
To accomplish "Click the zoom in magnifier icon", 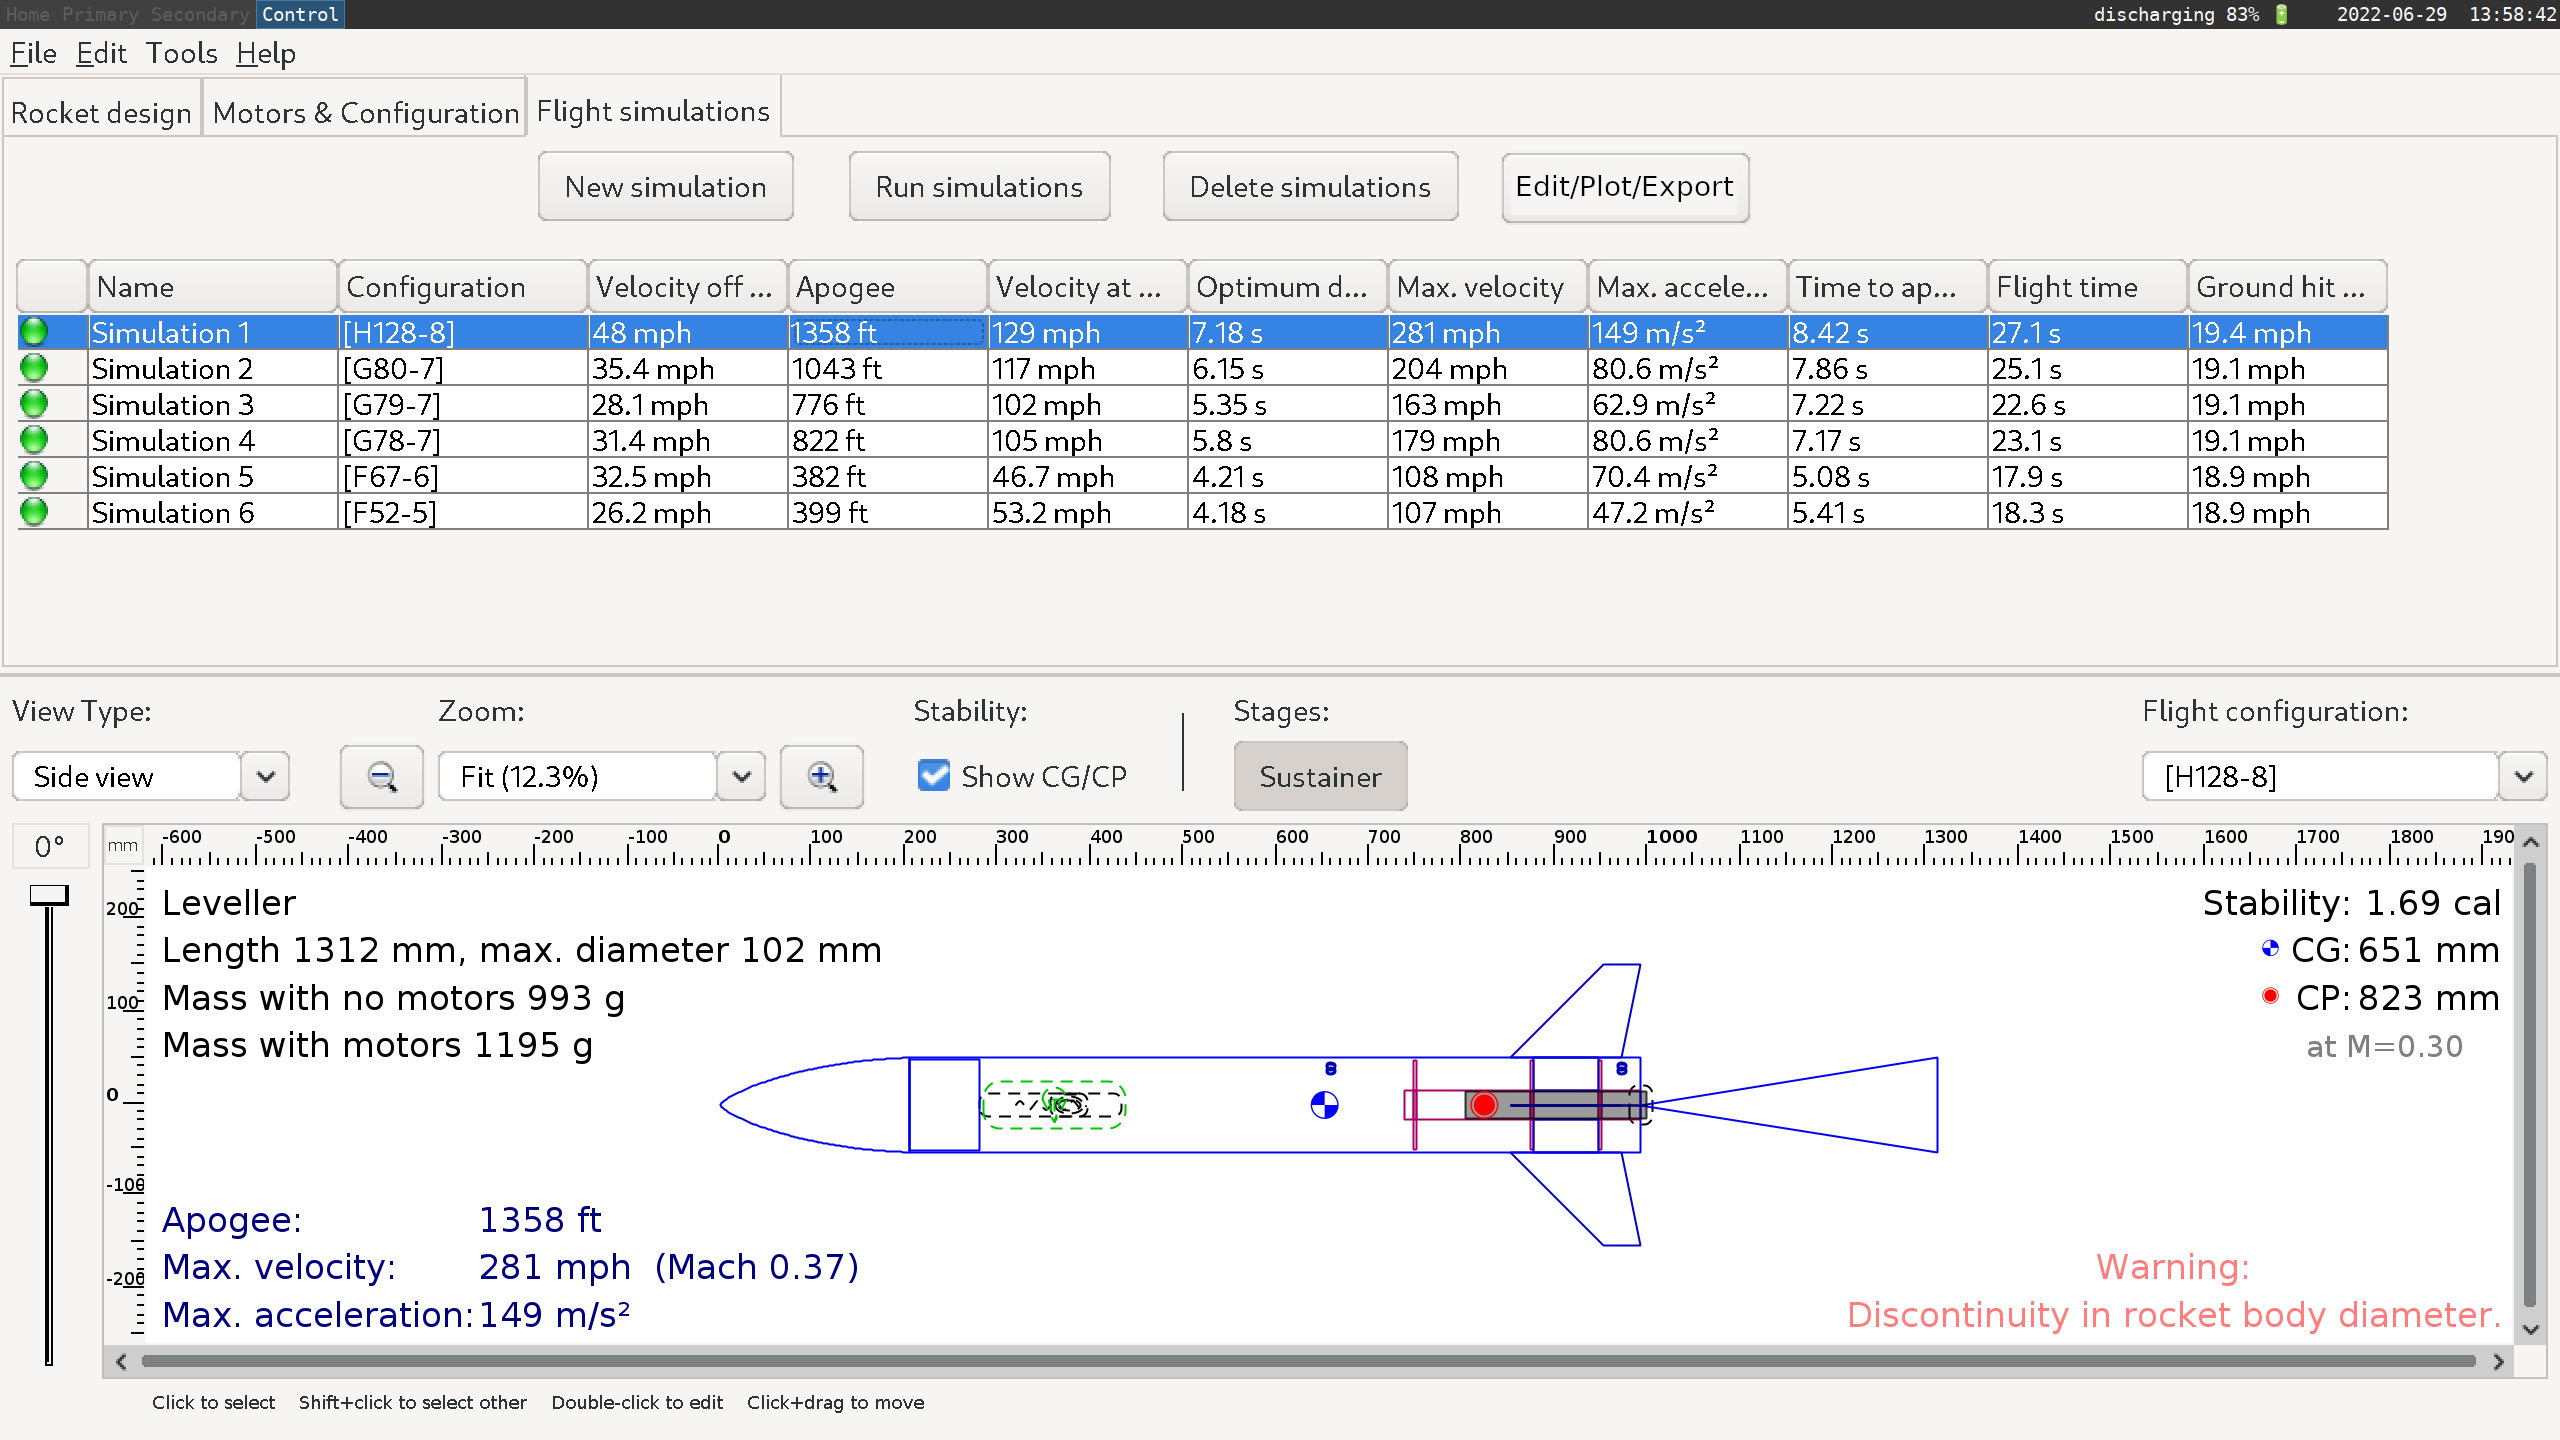I will (822, 777).
